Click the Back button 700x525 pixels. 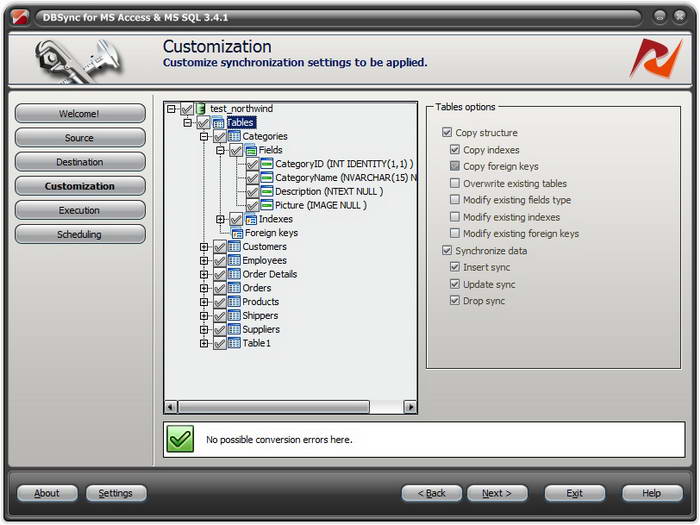click(x=431, y=493)
